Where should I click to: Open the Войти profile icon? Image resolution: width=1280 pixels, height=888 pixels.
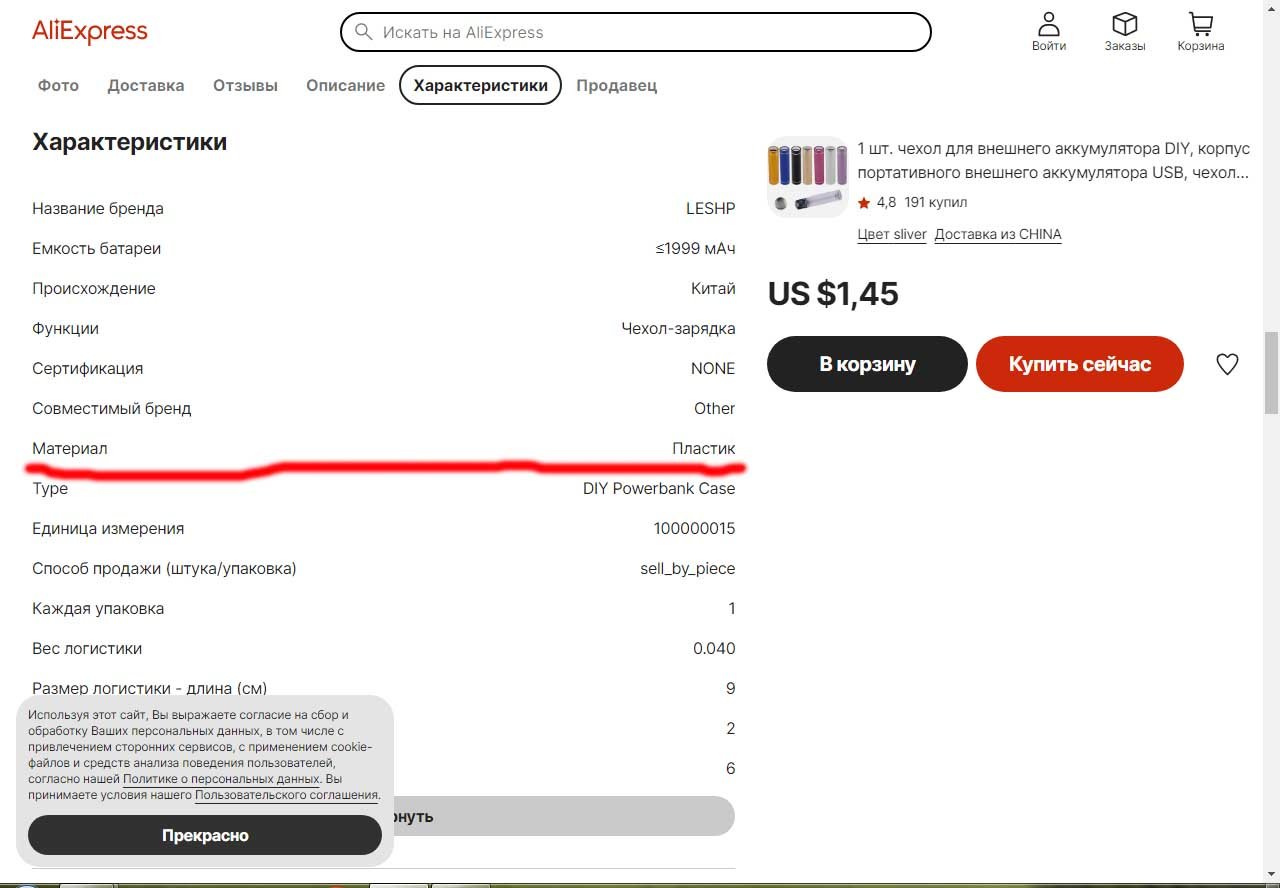click(1049, 24)
